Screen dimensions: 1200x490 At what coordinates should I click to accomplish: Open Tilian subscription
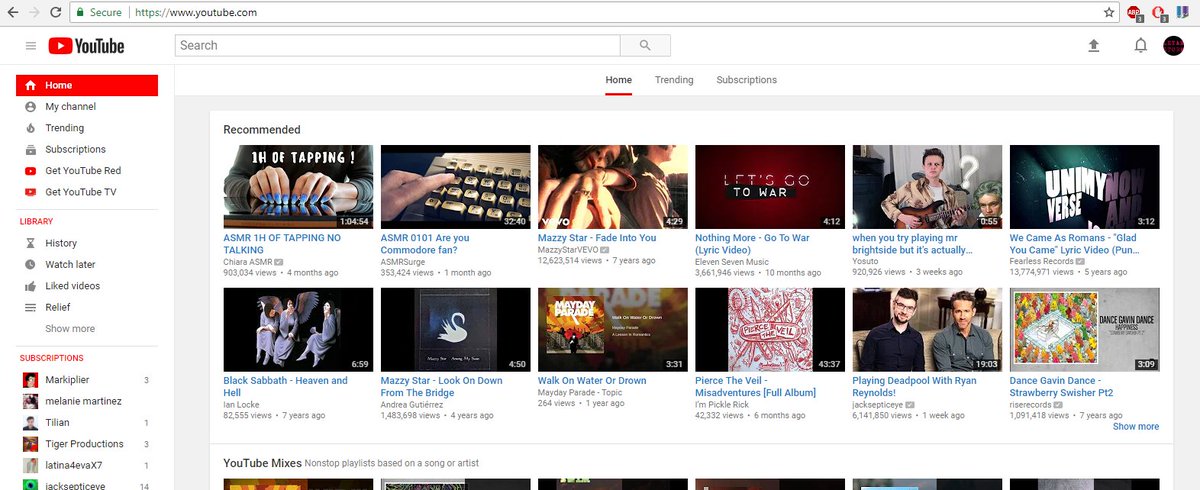click(87, 423)
